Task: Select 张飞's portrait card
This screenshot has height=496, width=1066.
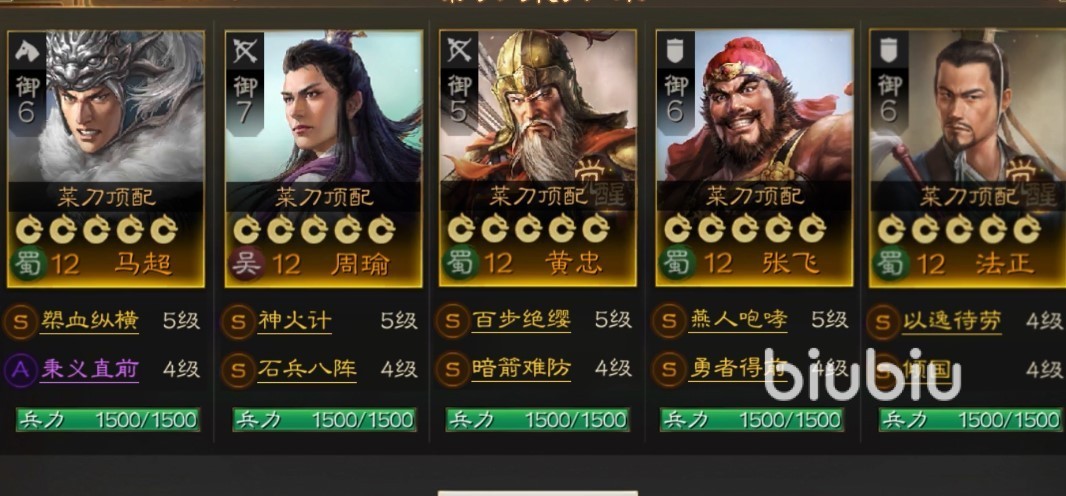Action: coord(754,158)
